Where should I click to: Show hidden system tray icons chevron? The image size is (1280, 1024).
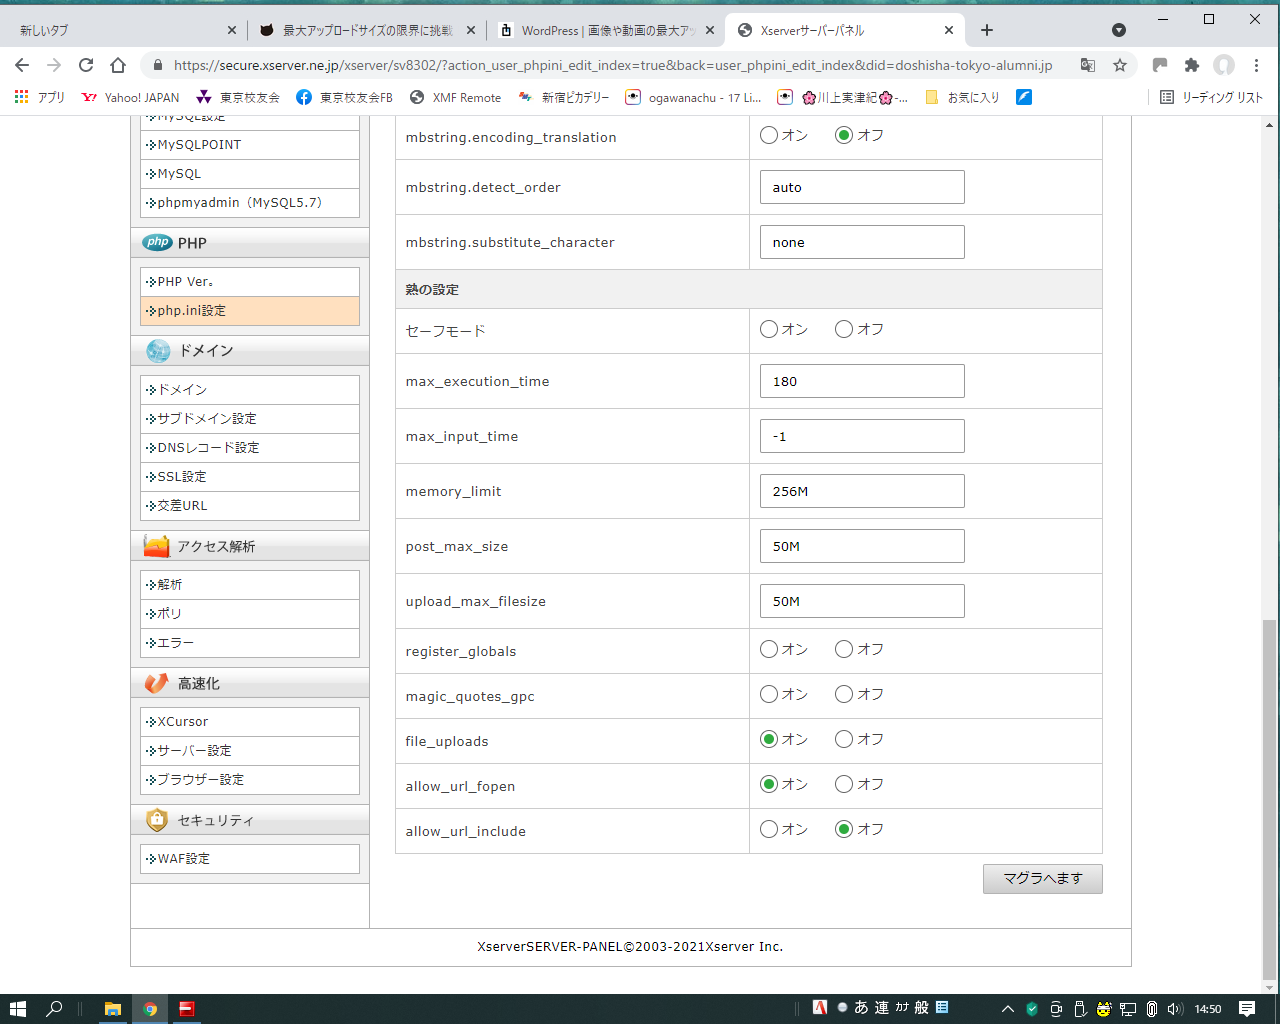(1007, 1008)
